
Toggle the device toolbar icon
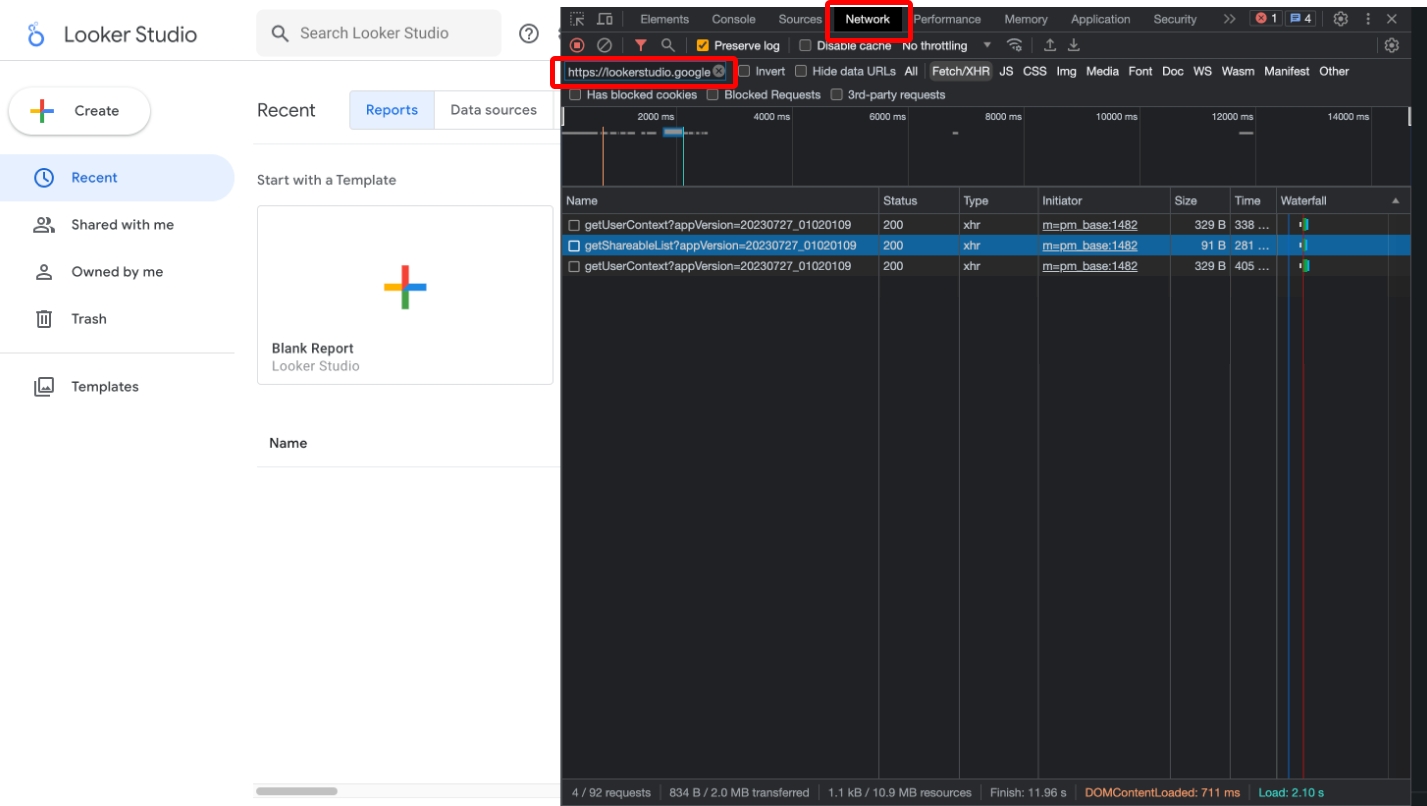(605, 19)
